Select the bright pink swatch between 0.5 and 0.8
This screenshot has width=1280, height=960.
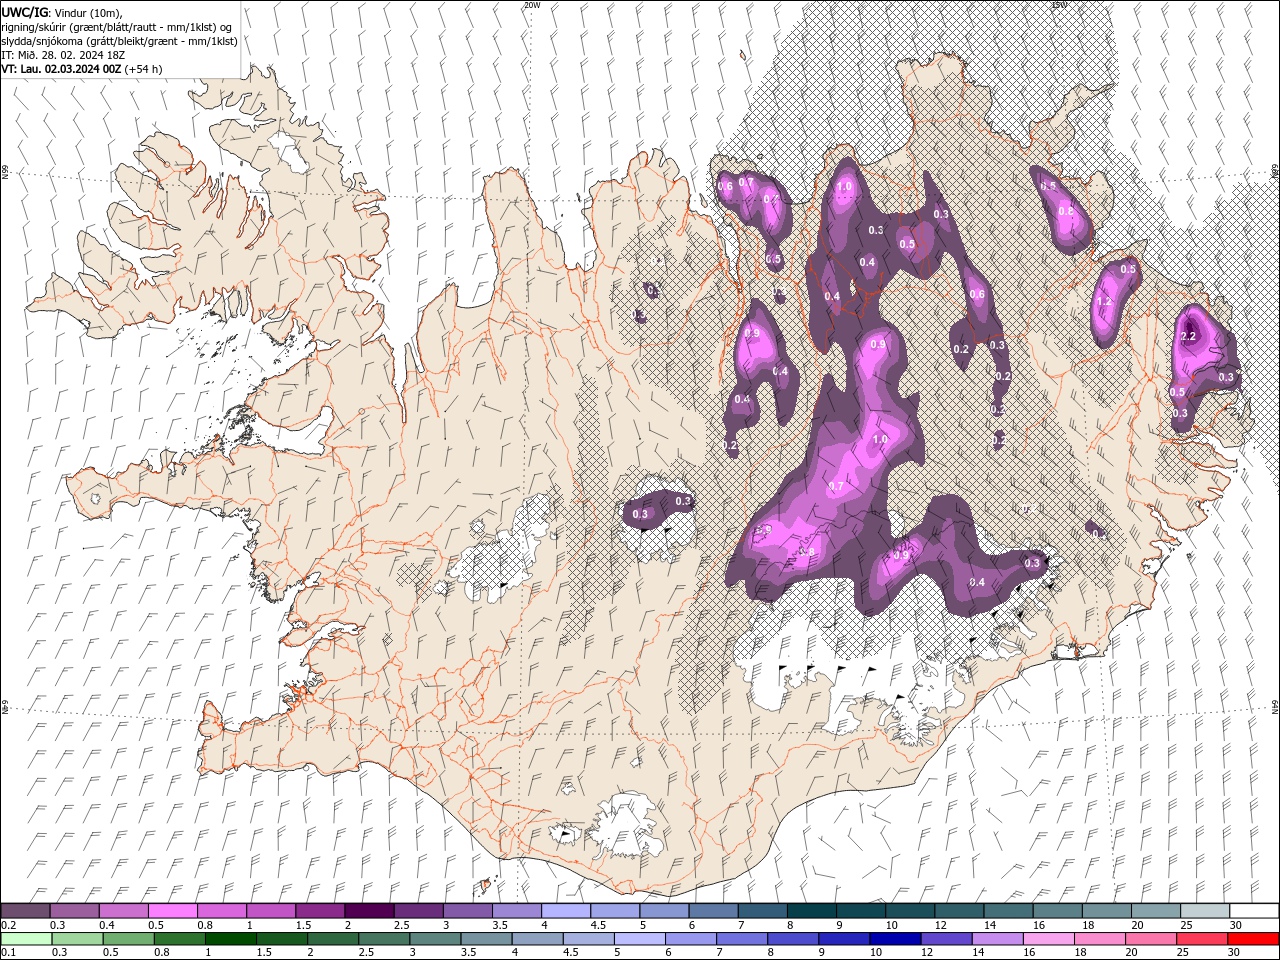[x=172, y=911]
